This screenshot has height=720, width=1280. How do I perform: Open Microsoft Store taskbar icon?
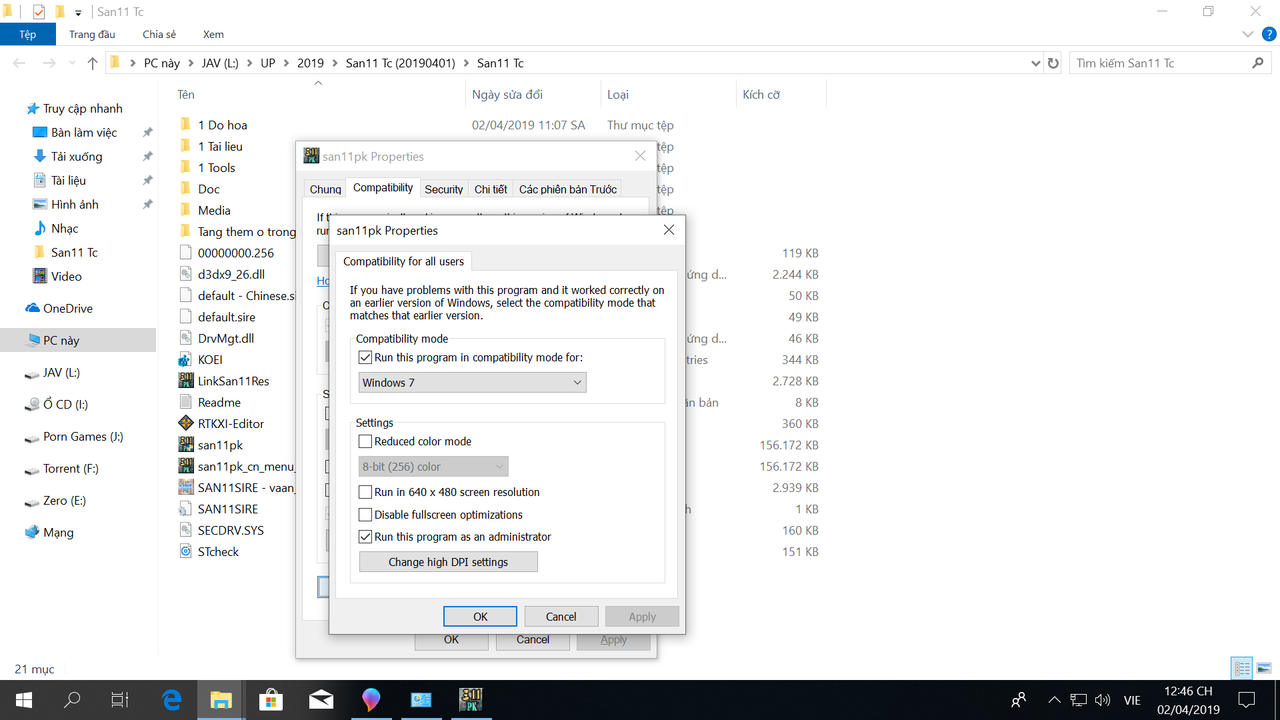pos(270,700)
